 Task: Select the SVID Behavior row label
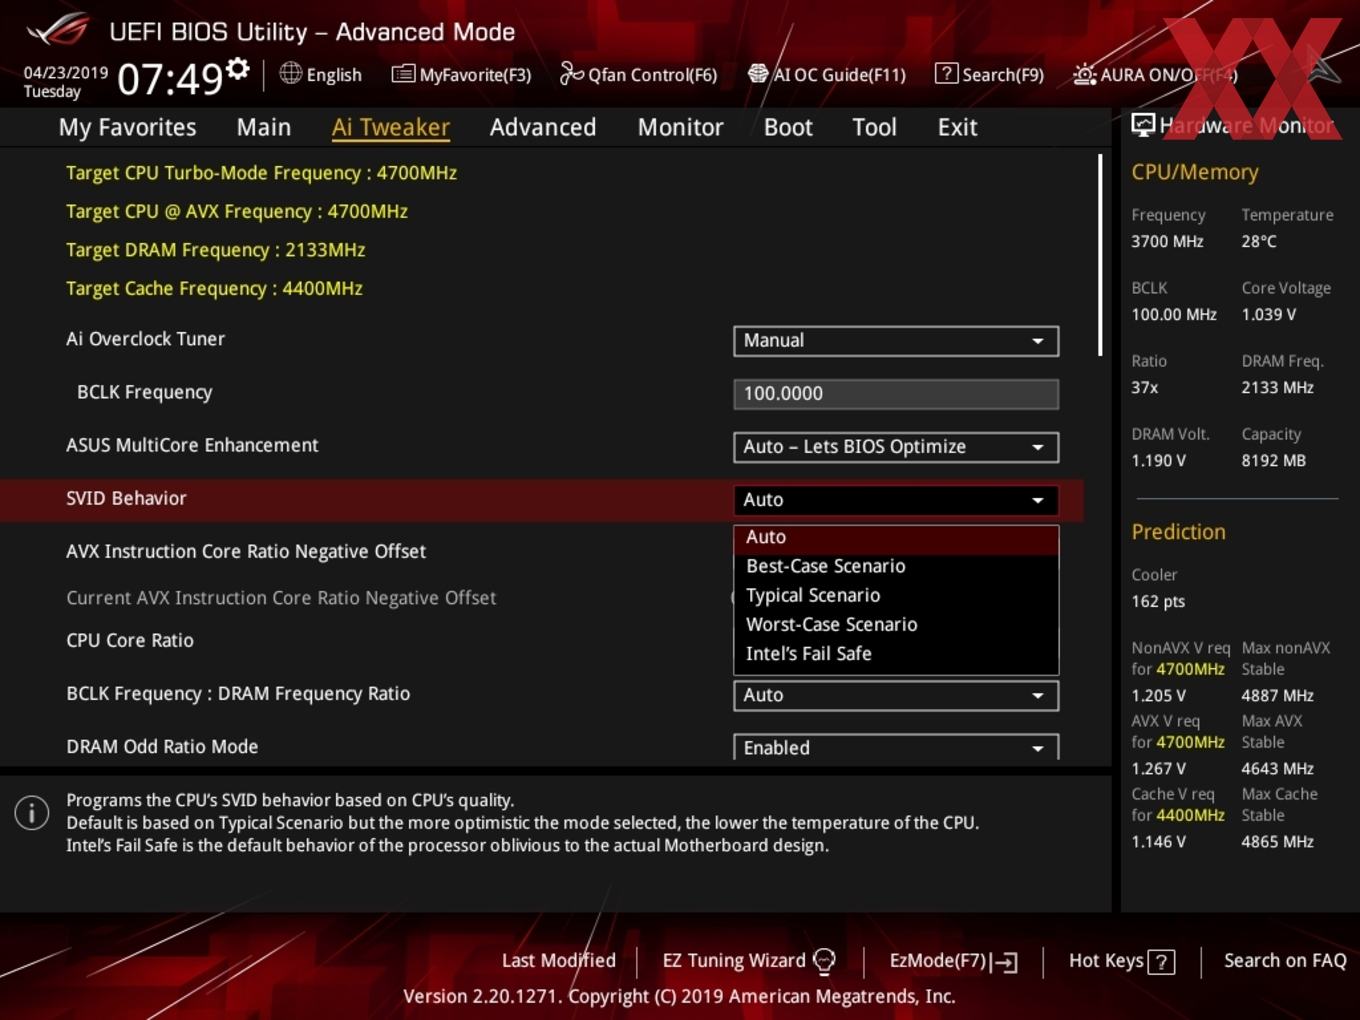126,498
